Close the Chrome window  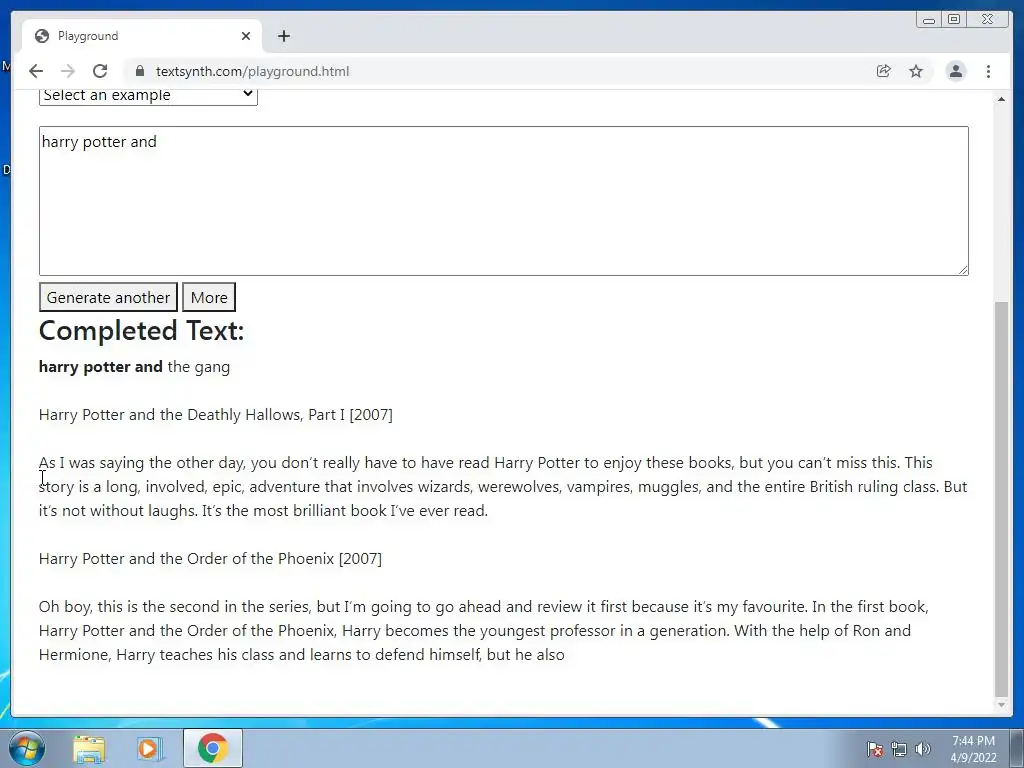click(x=988, y=20)
